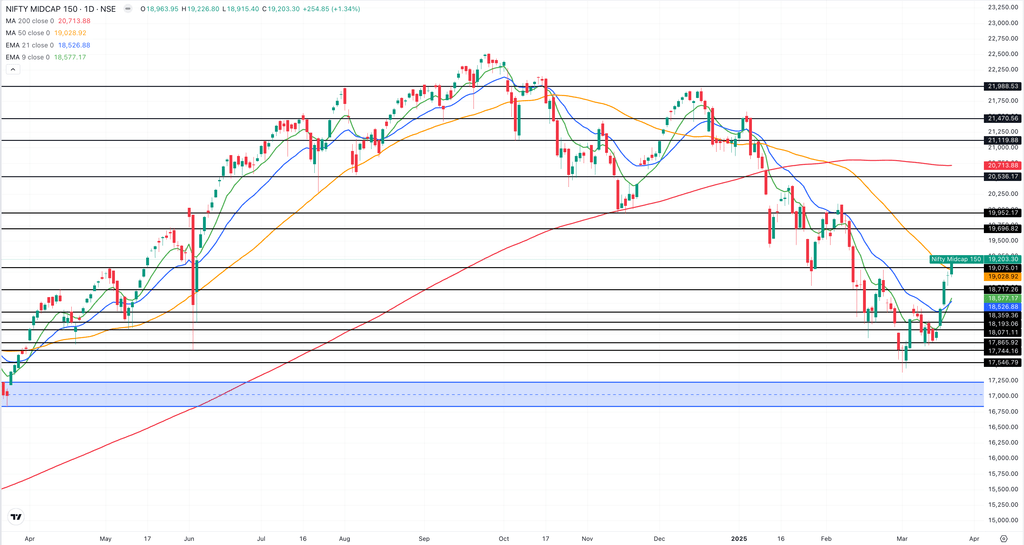1024x545 pixels.
Task: Click the 17,546.79 support level label
Action: pyautogui.click(x=1002, y=362)
